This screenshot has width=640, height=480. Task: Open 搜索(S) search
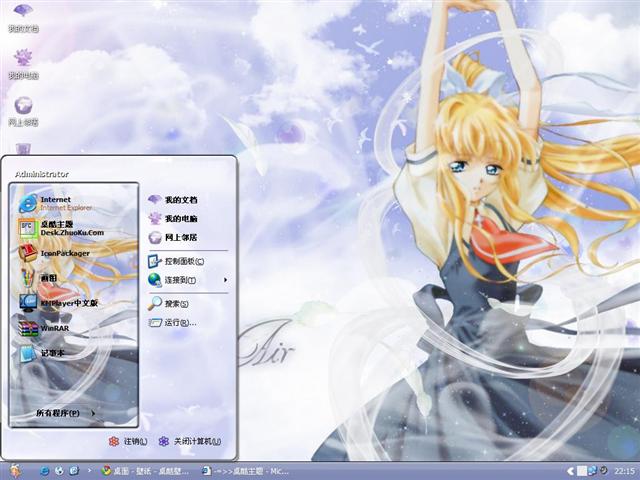coord(168,304)
